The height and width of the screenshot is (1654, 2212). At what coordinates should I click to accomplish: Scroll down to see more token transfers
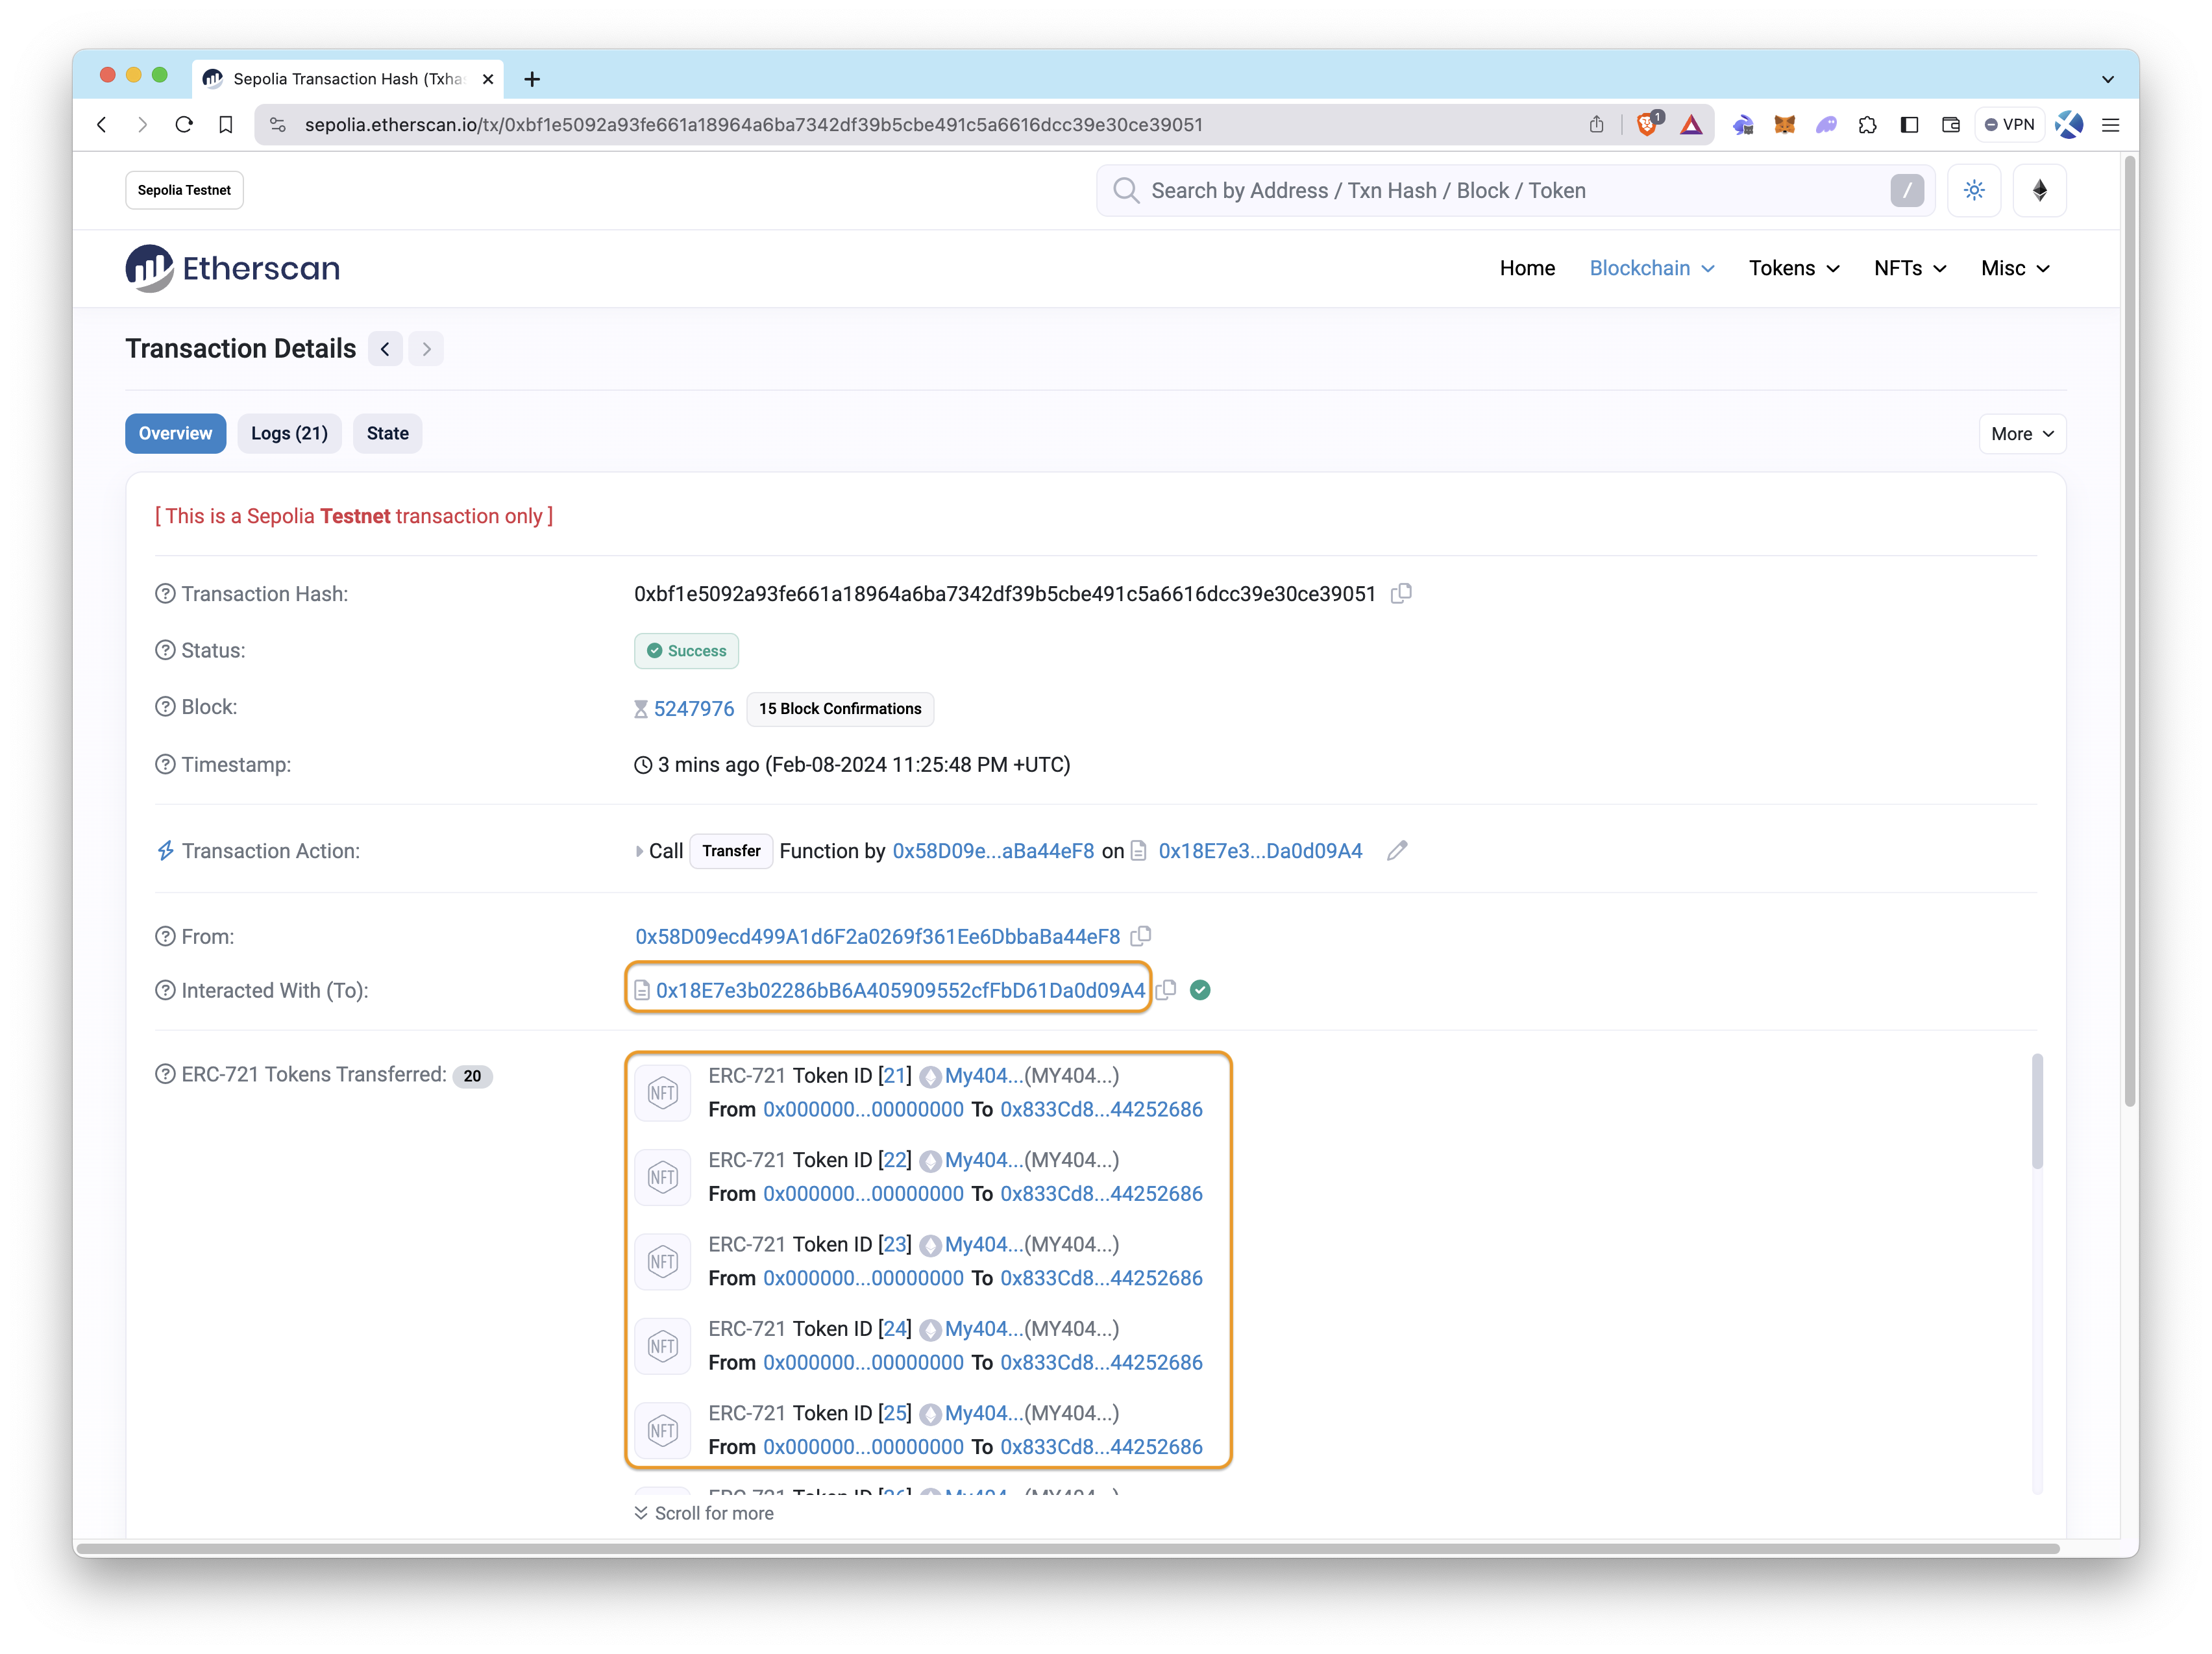[709, 1512]
